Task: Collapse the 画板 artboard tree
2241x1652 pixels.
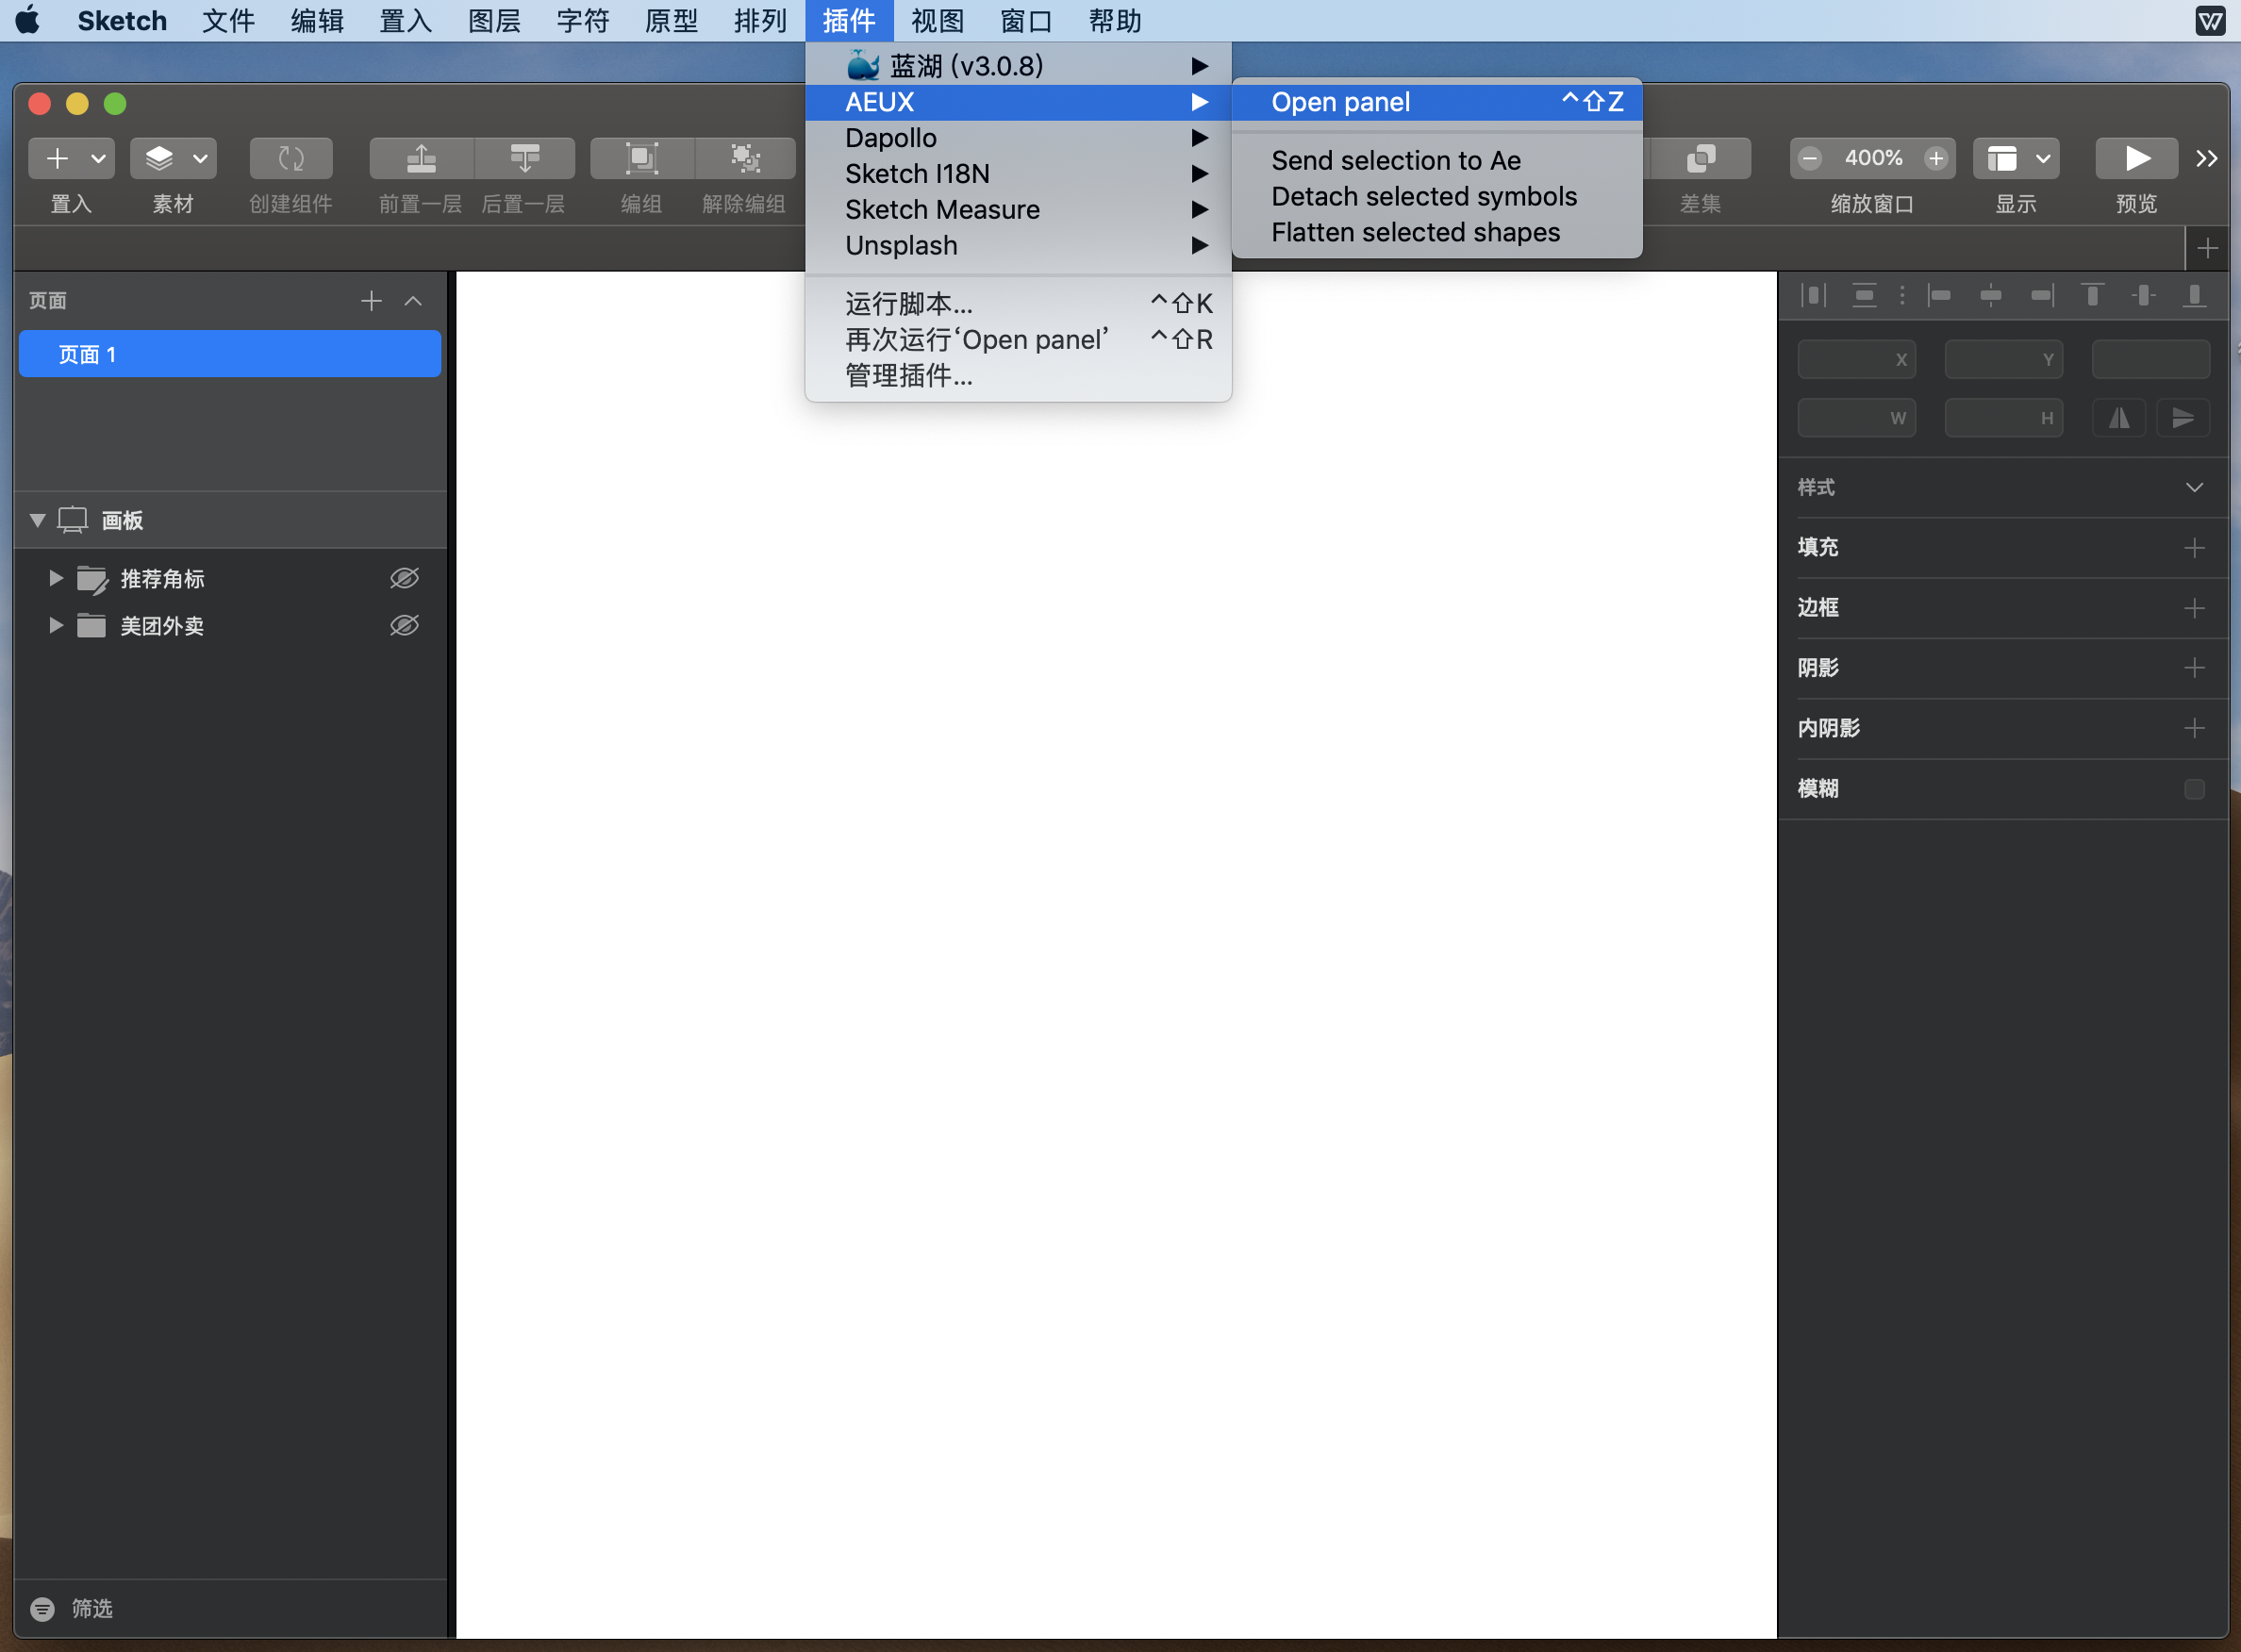Action: [38, 520]
